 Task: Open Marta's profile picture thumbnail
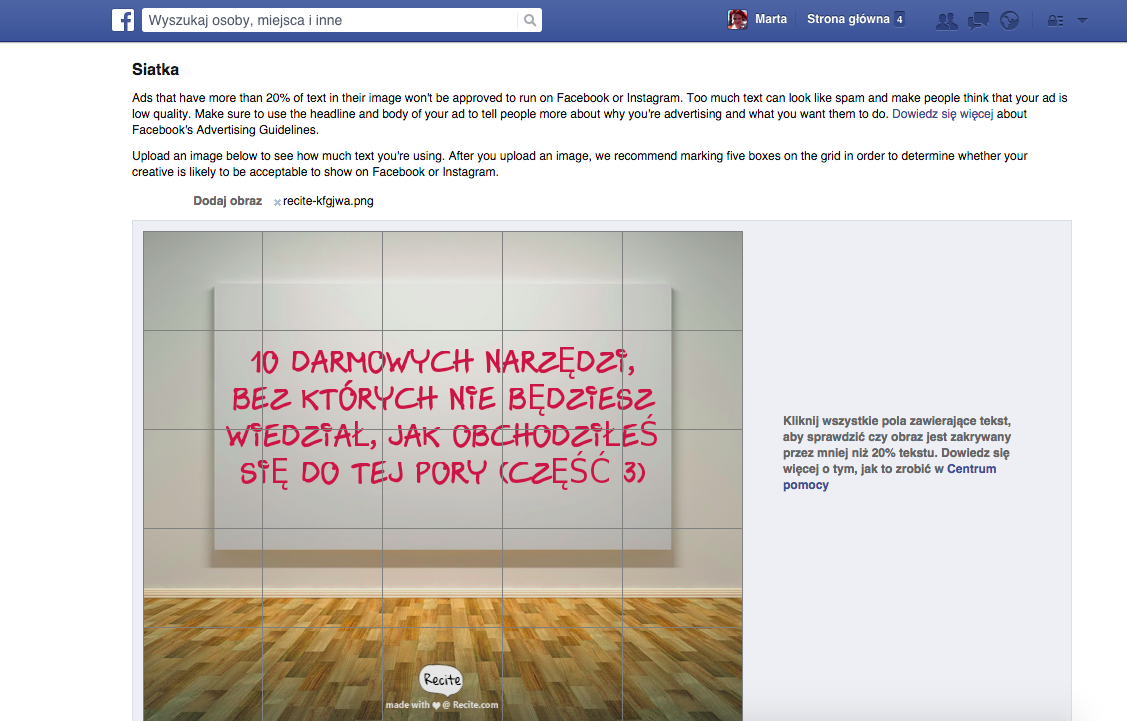pos(737,20)
